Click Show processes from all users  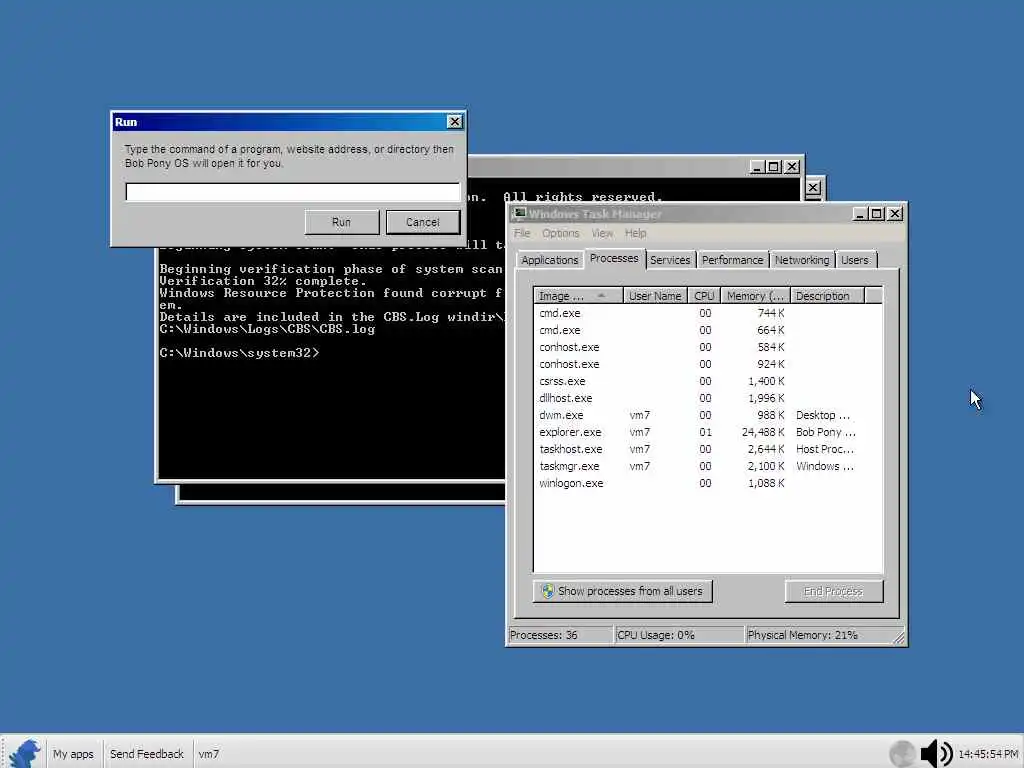click(x=622, y=591)
